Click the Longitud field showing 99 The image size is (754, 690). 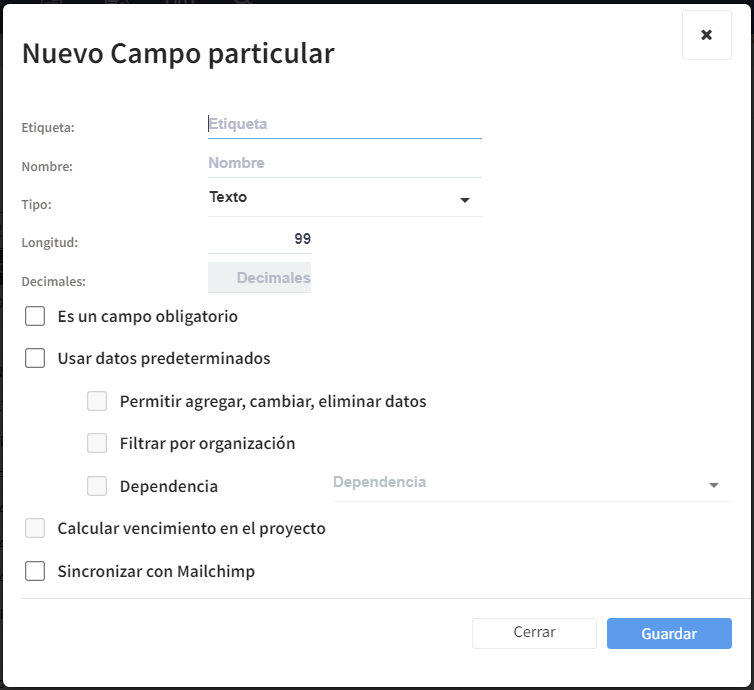point(260,239)
